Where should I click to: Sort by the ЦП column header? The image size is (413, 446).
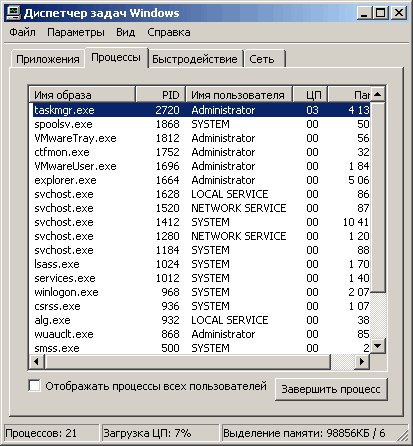(310, 95)
